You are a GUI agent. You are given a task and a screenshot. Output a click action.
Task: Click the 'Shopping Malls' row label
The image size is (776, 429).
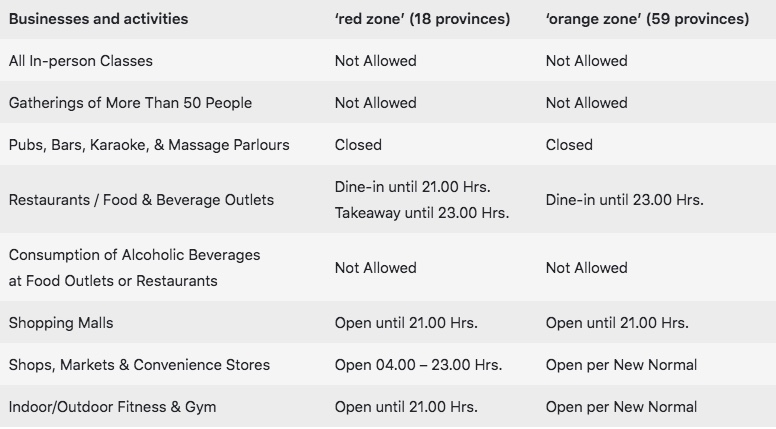tap(61, 323)
